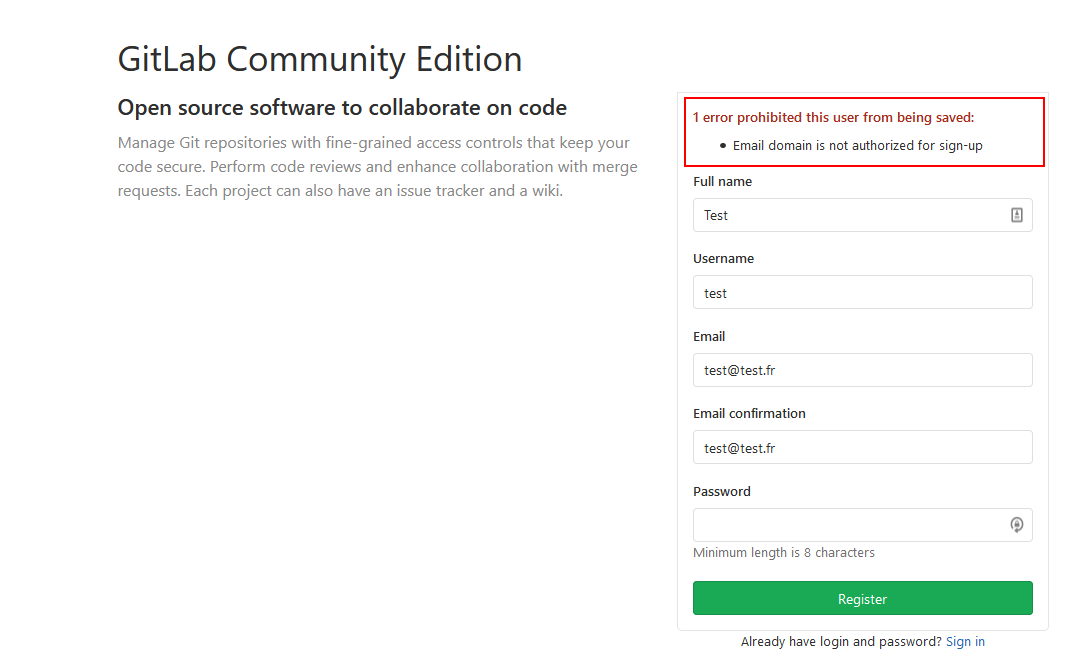The width and height of the screenshot is (1066, 658).
Task: Click the gray Manage Git repositories description paragraph
Action: coord(377,166)
